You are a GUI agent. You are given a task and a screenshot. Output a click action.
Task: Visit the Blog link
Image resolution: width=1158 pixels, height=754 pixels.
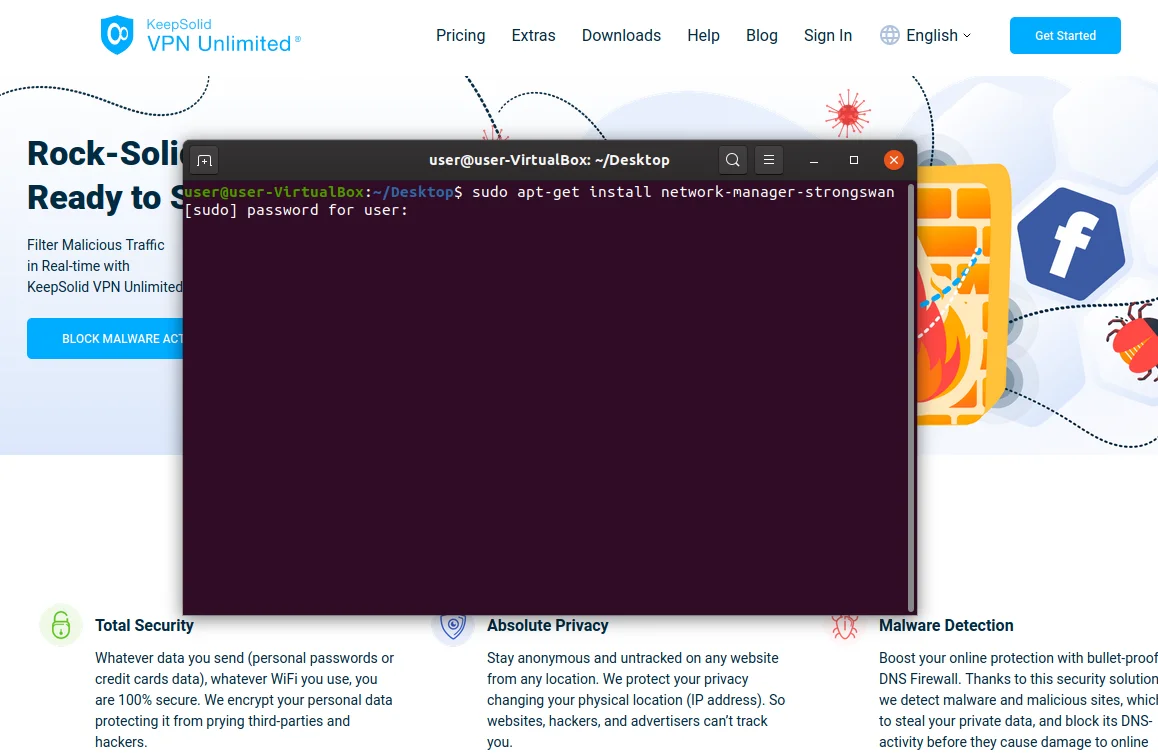[x=761, y=35]
